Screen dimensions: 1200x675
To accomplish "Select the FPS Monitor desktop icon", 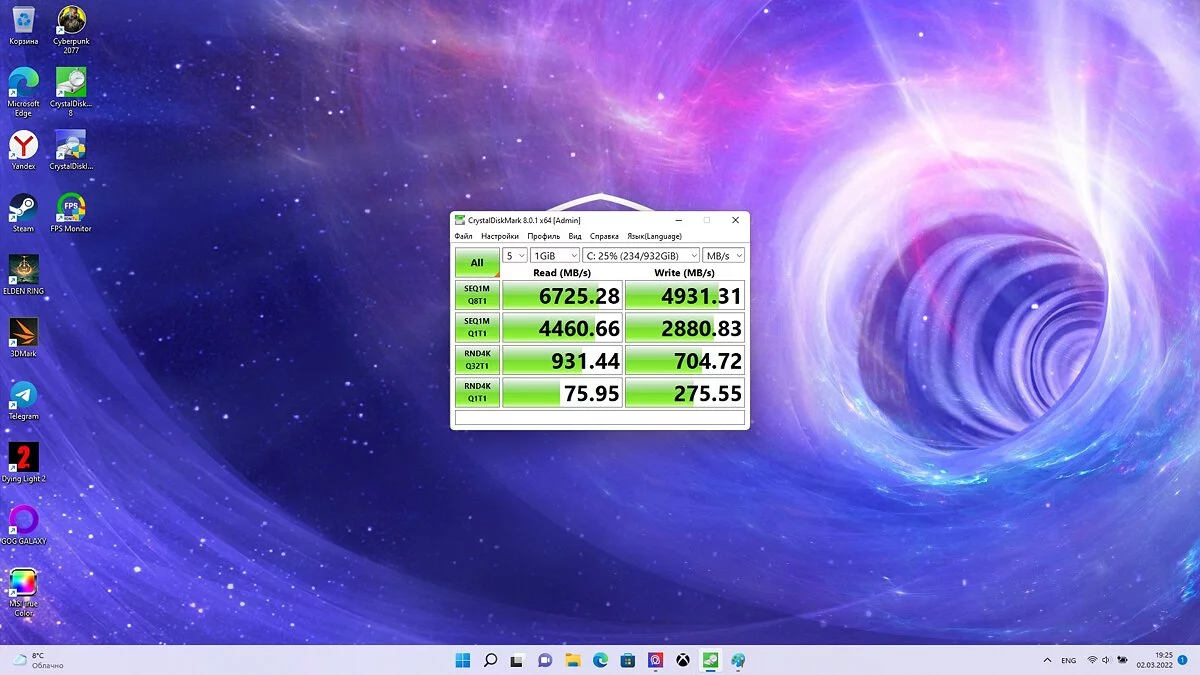I will tap(71, 208).
